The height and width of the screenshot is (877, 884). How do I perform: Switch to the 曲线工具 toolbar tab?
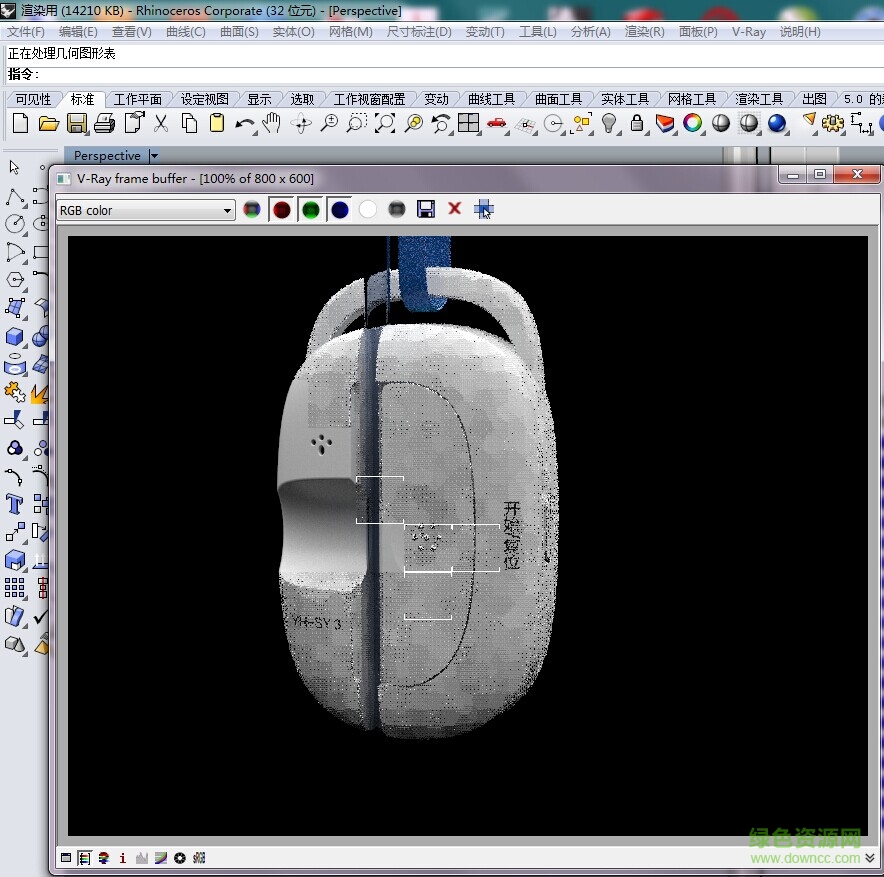[x=491, y=99]
